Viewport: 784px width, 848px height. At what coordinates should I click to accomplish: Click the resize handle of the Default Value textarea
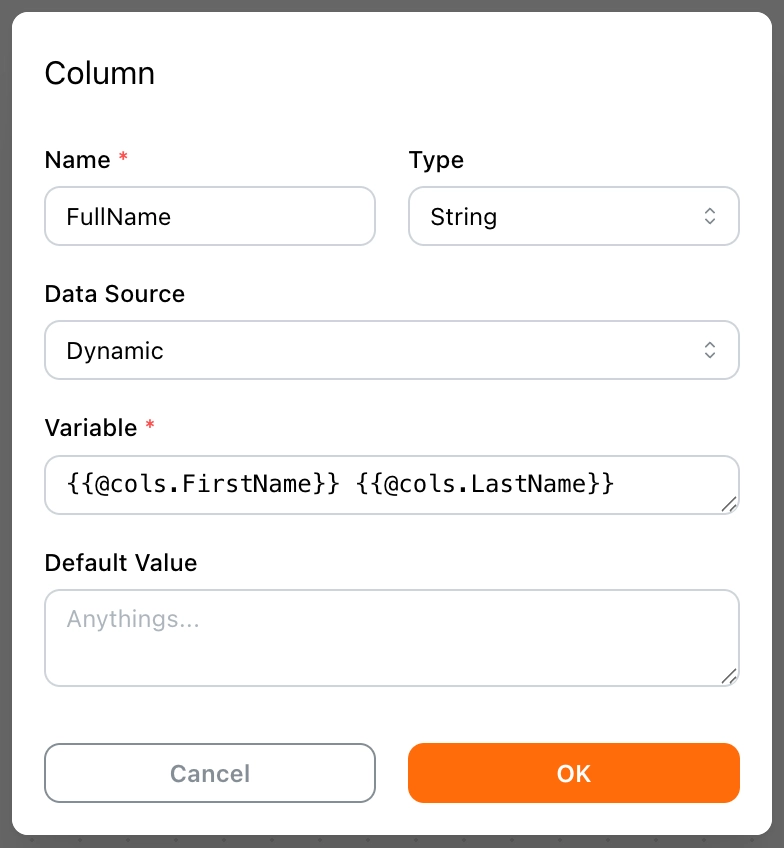point(729,676)
